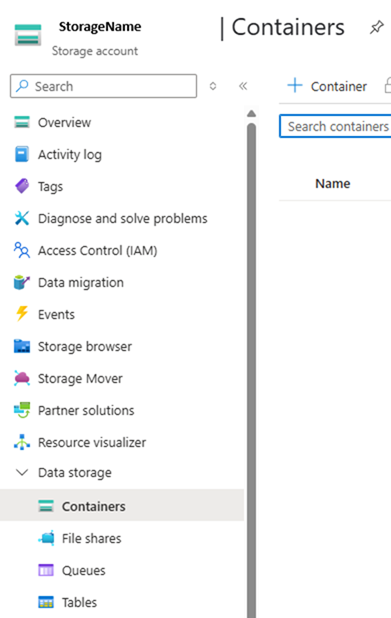Open Storage browser icon
The image size is (391, 618).
[x=22, y=346]
